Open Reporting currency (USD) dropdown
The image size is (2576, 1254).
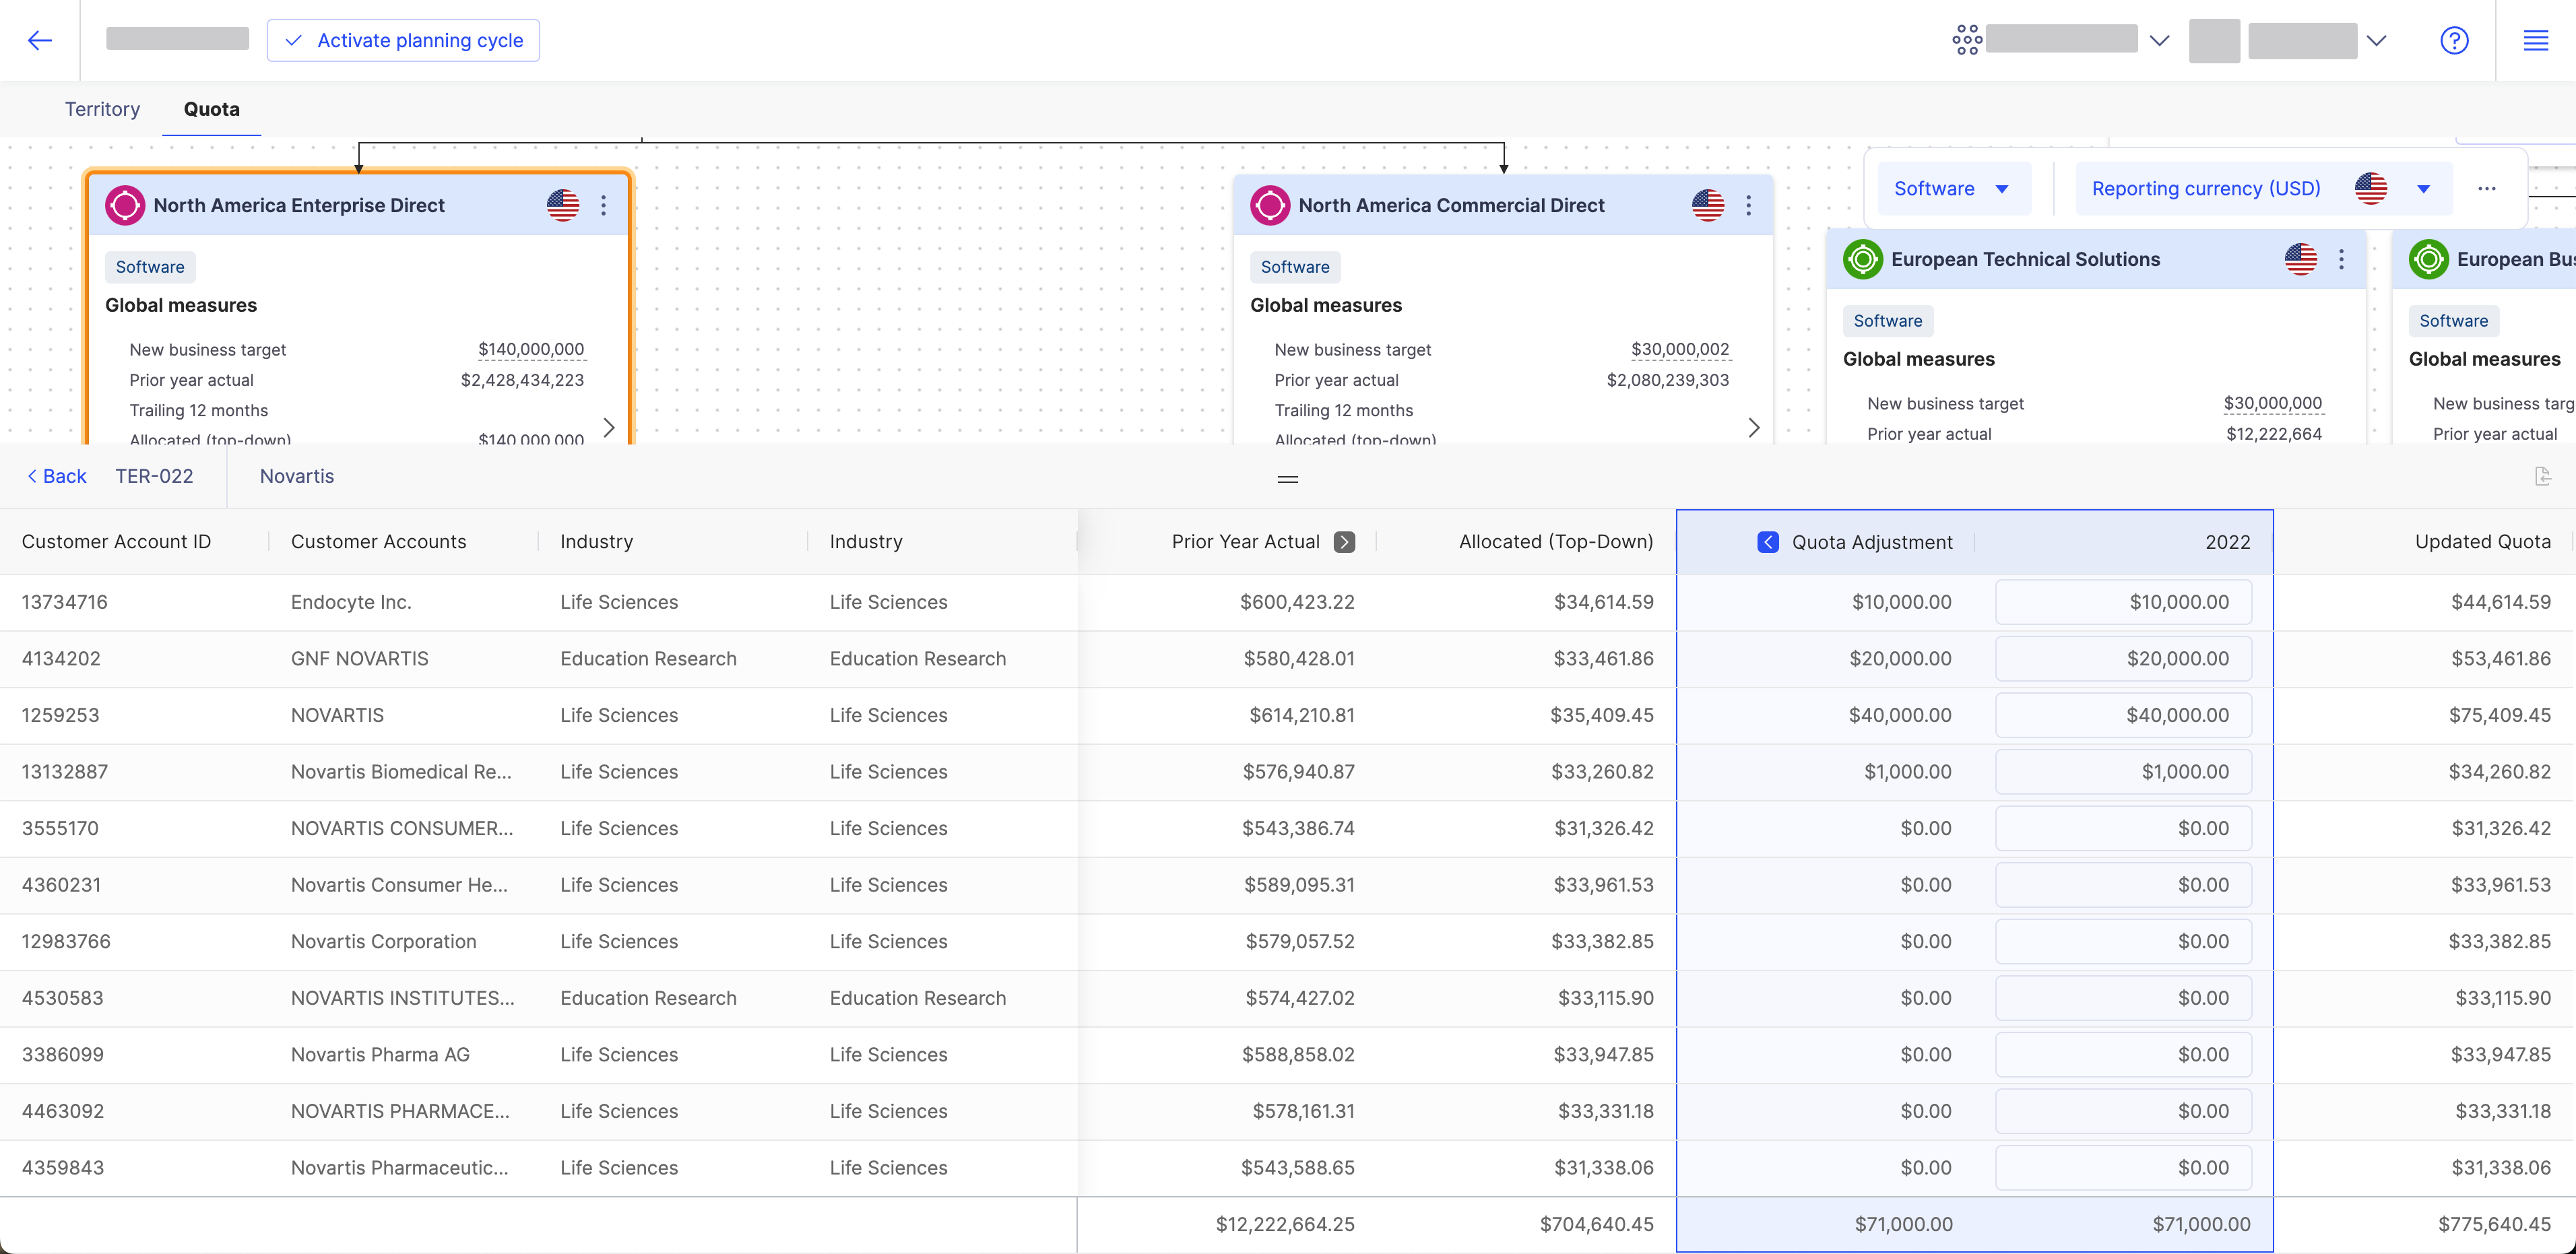[x=2263, y=188]
